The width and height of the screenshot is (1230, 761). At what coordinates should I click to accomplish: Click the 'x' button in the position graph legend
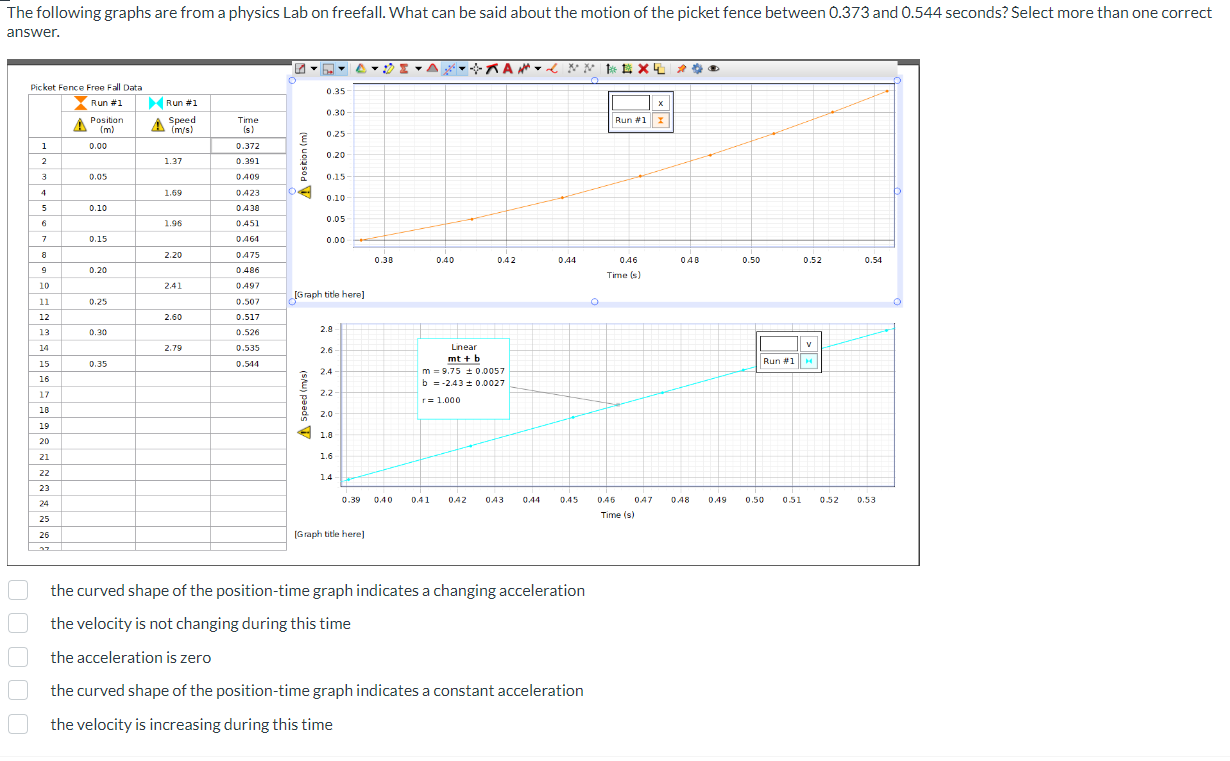click(661, 103)
